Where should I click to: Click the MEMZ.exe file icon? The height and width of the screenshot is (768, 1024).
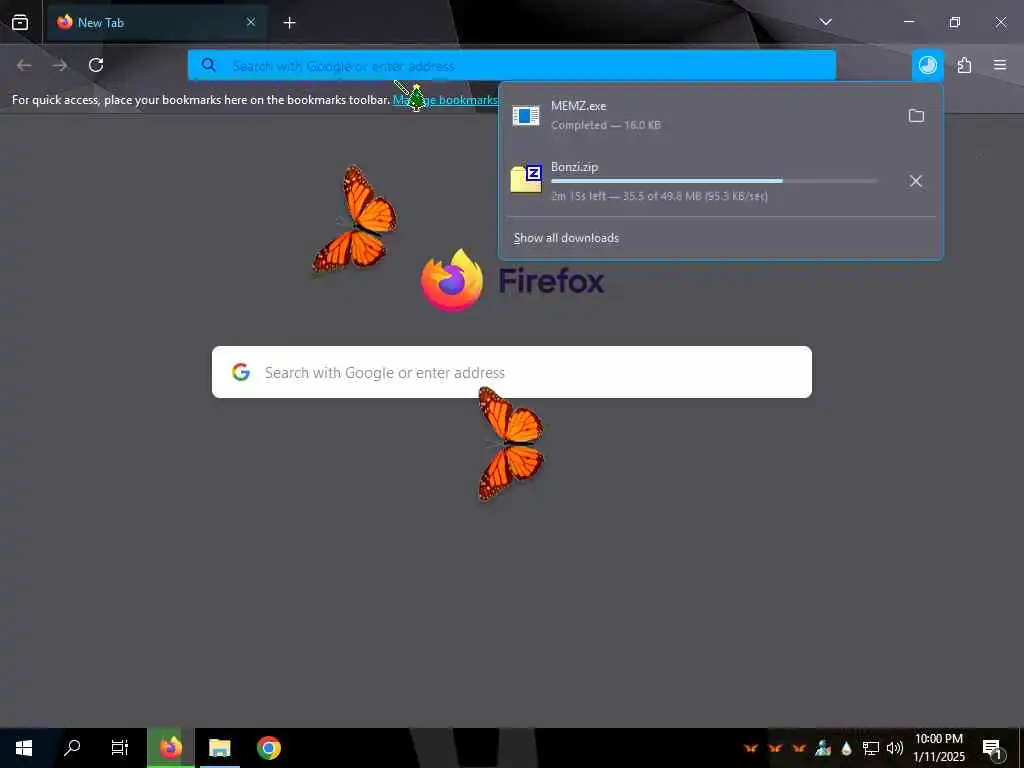[526, 116]
